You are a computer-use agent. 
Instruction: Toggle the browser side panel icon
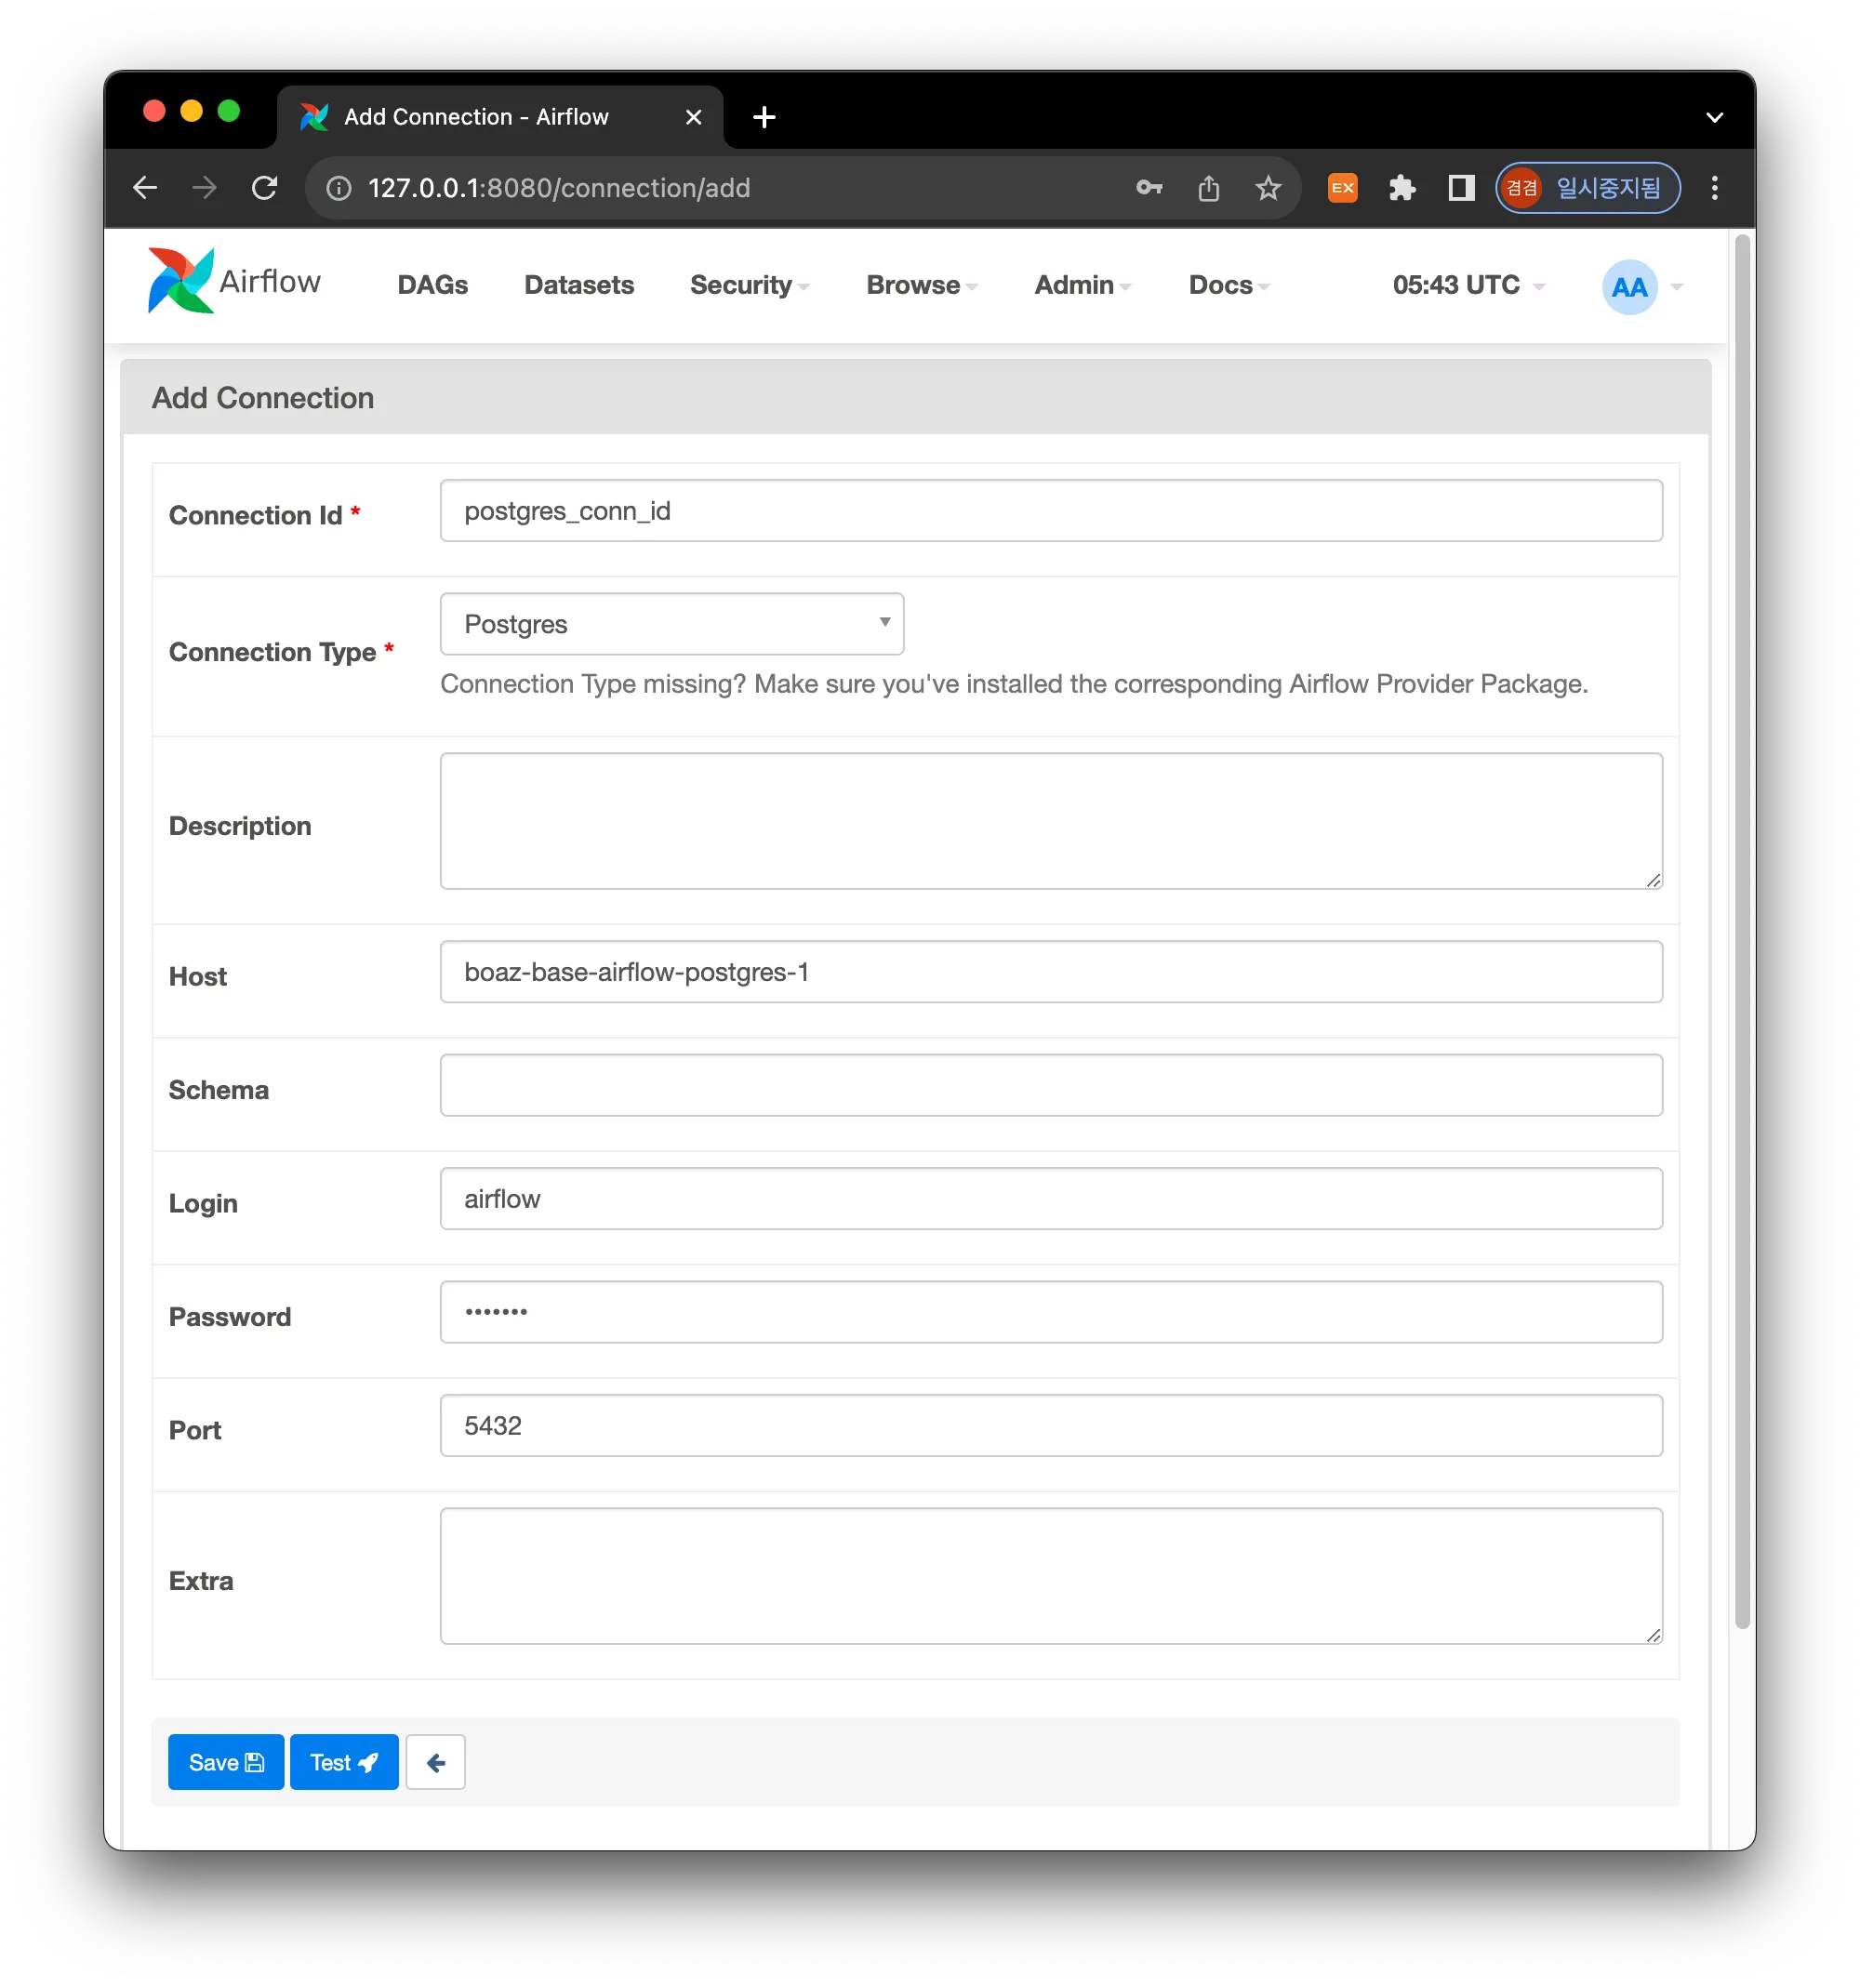[x=1461, y=188]
